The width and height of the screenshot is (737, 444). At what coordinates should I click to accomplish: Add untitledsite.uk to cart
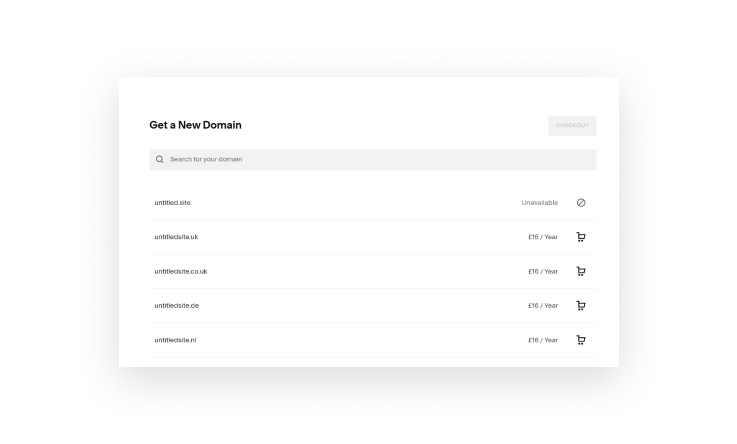581,237
